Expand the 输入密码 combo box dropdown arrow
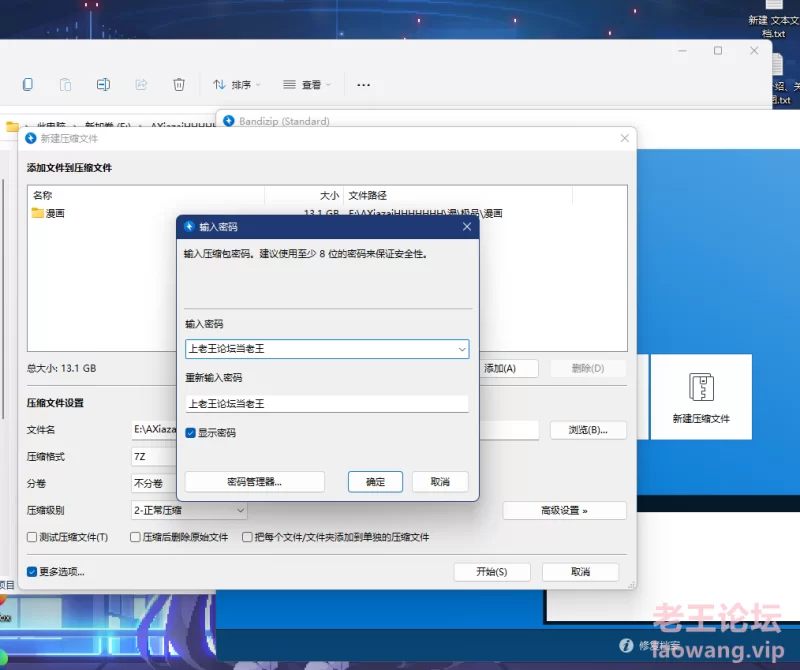The image size is (800, 670). pyautogui.click(x=461, y=349)
